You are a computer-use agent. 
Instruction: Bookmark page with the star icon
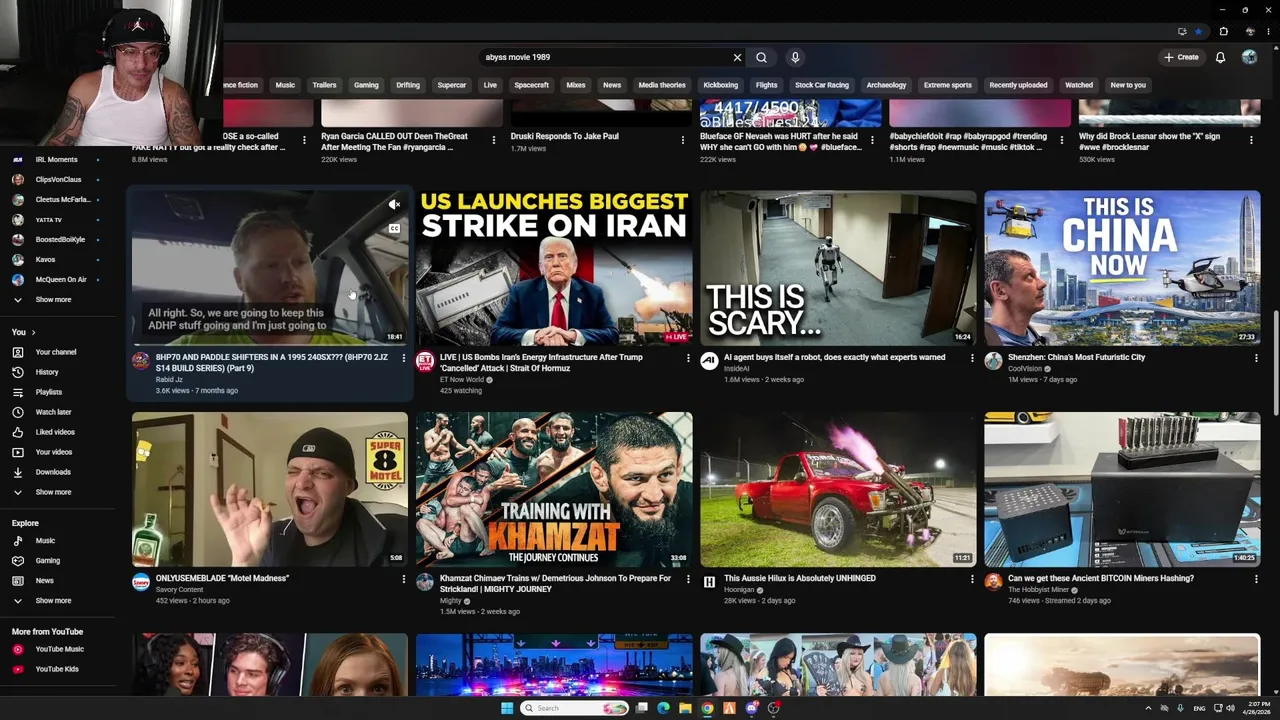point(1198,31)
